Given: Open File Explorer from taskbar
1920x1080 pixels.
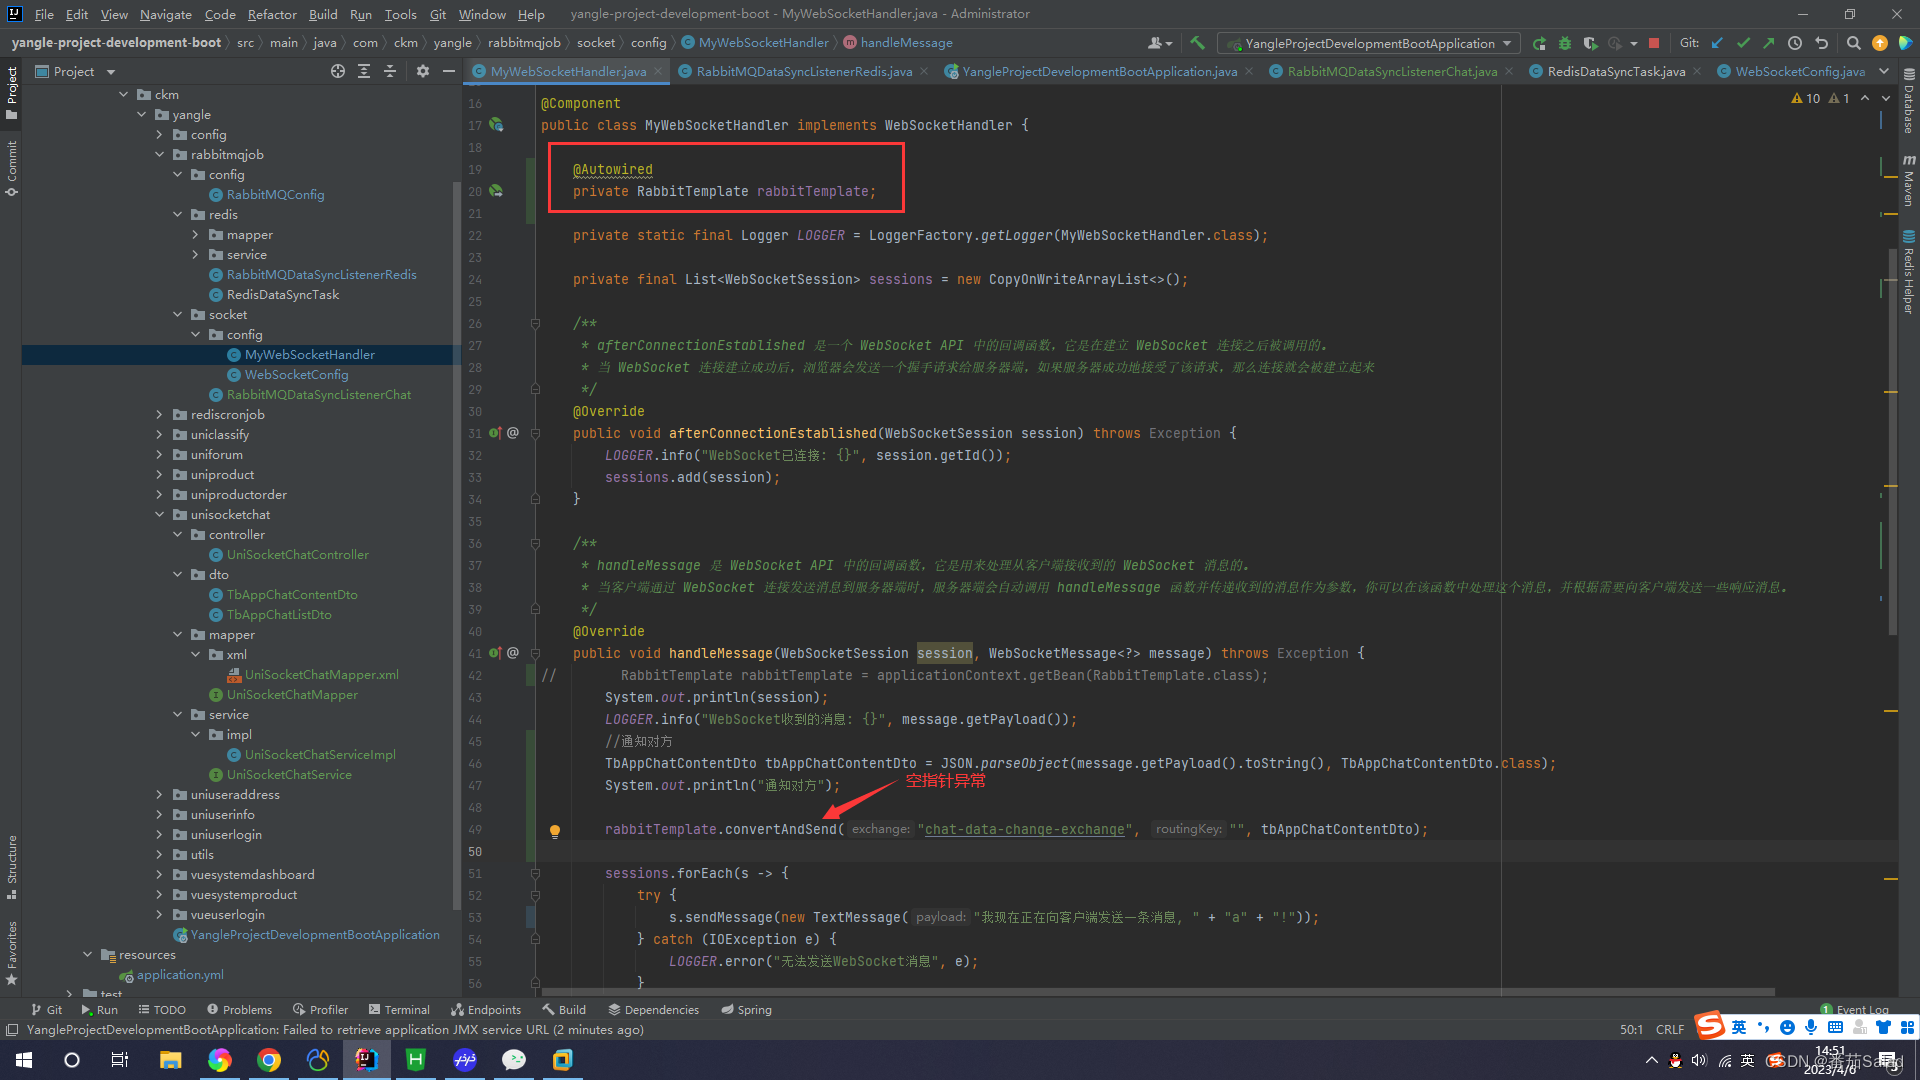Looking at the screenshot, I should pyautogui.click(x=170, y=1060).
